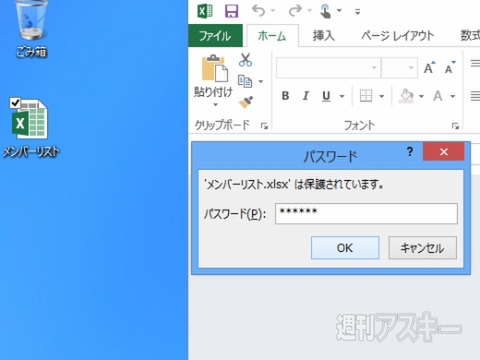
Task: Increase font size with the large A
Action: [x=429, y=68]
